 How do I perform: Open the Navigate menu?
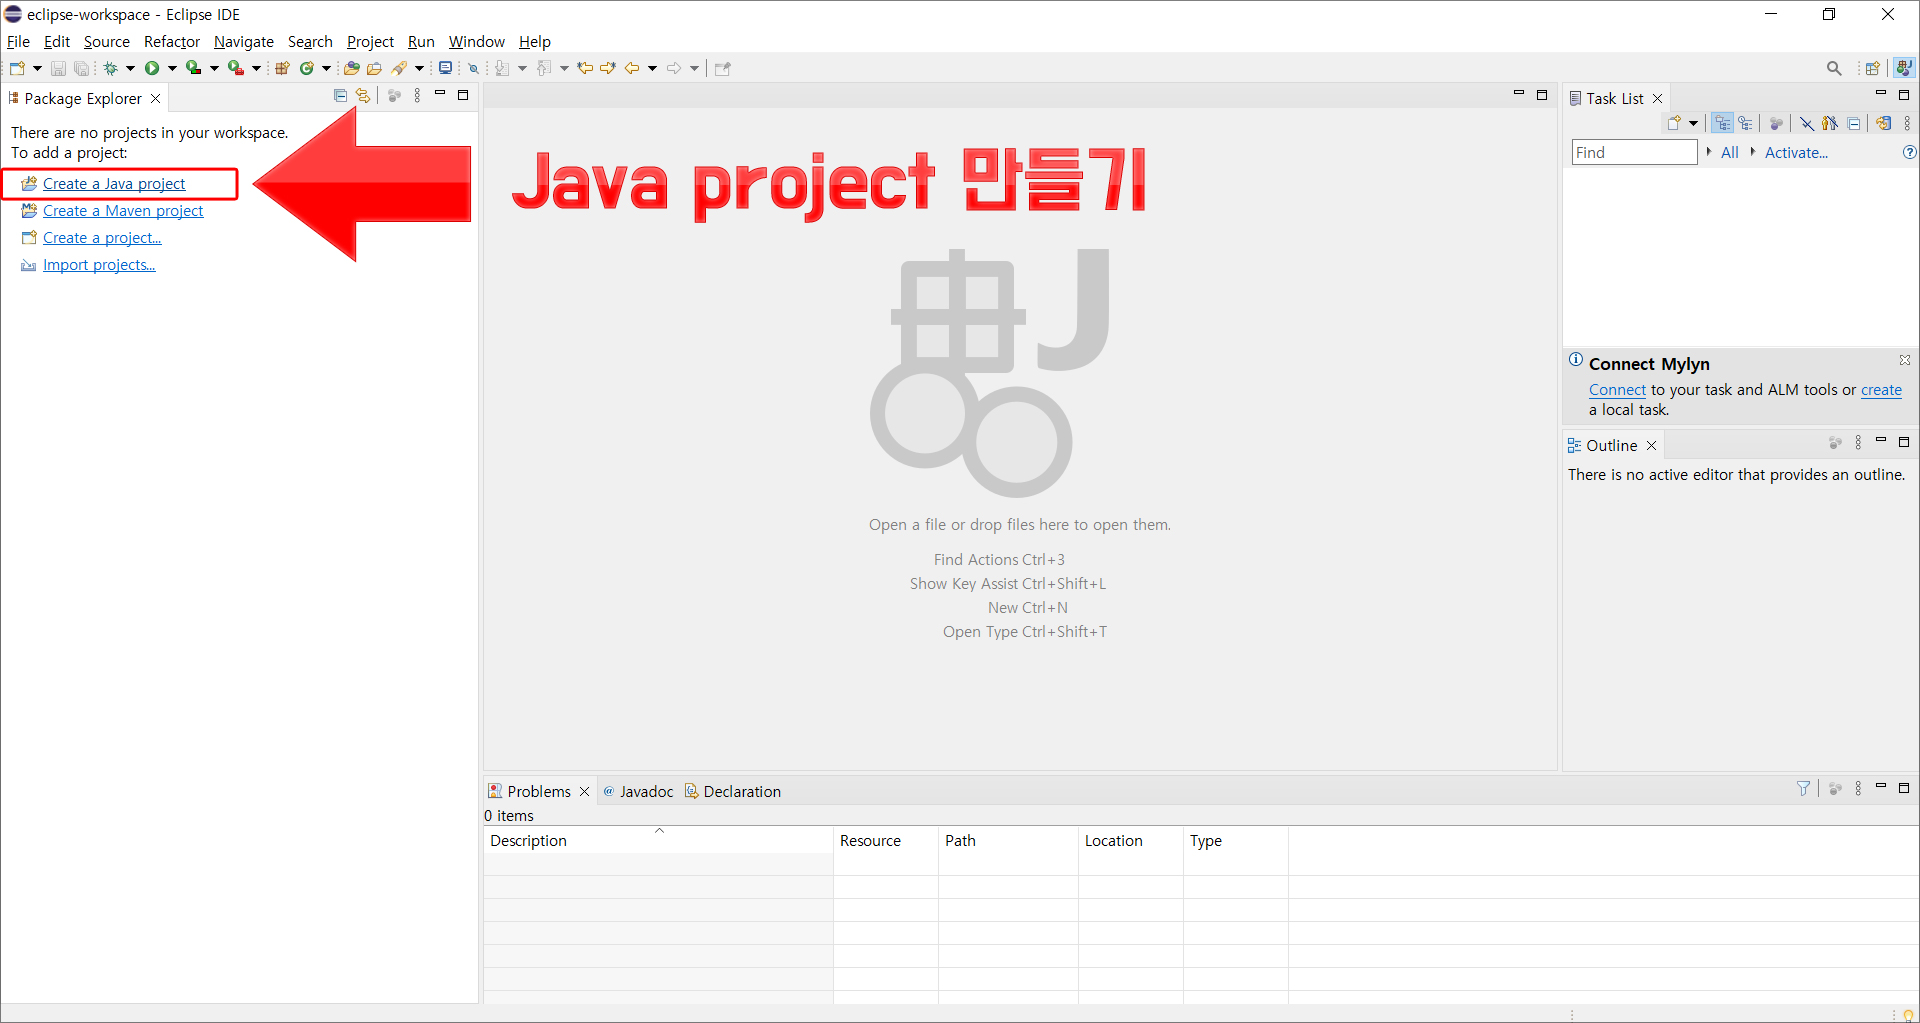(x=244, y=41)
